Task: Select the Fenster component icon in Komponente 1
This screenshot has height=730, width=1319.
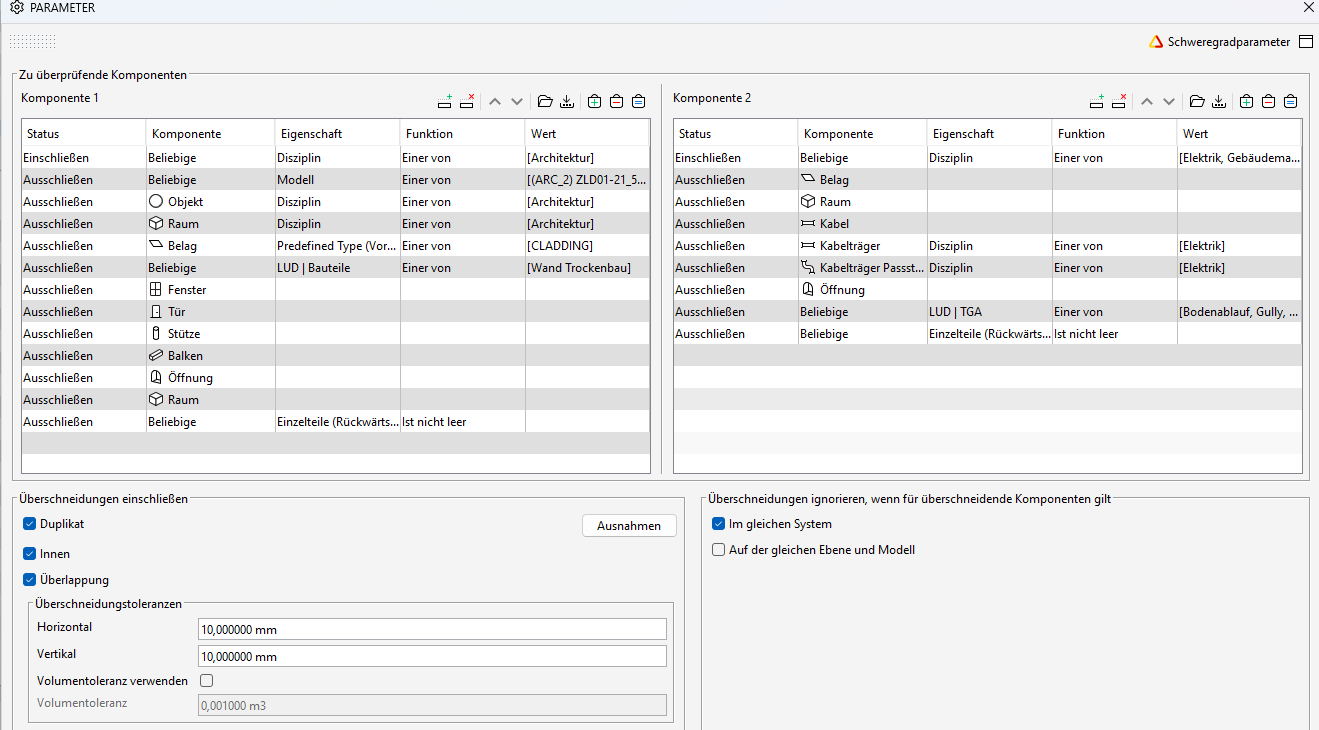Action: (x=155, y=290)
